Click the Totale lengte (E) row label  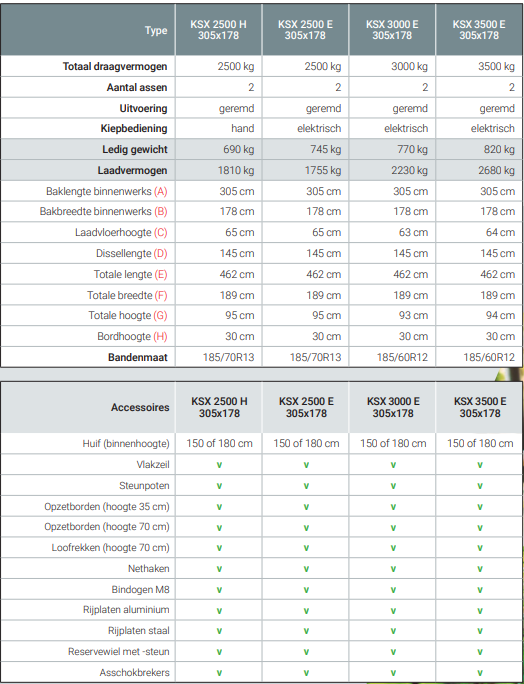tap(130, 274)
